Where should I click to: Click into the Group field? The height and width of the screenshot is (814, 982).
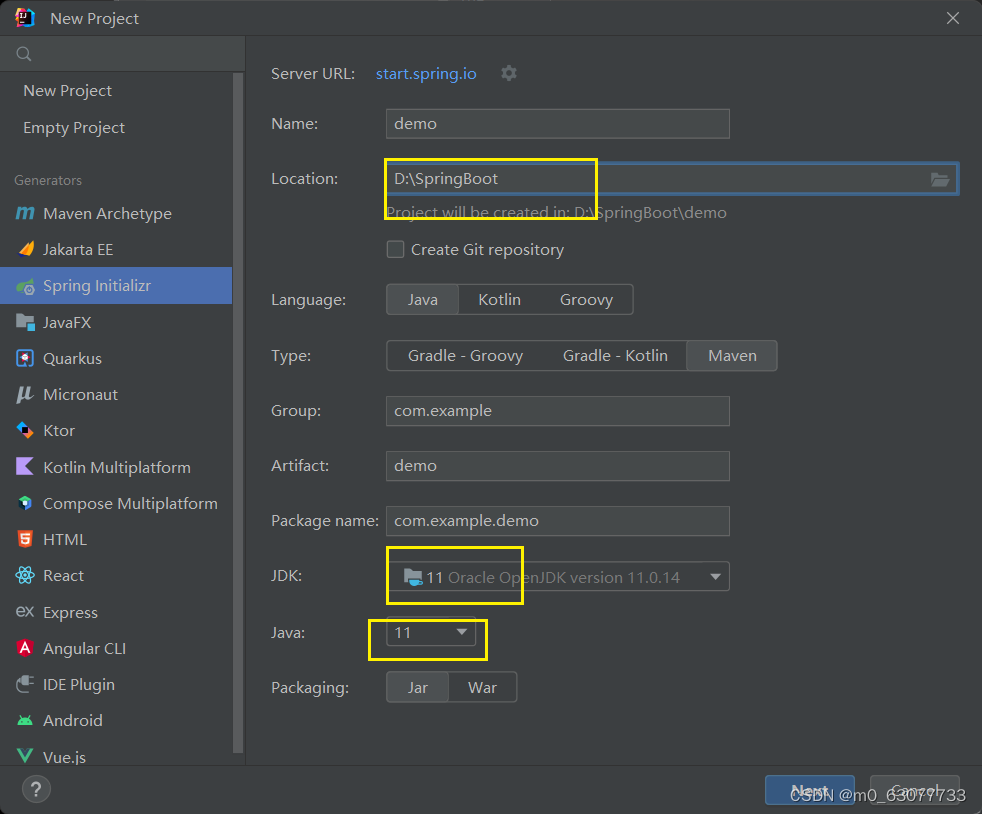tap(558, 411)
